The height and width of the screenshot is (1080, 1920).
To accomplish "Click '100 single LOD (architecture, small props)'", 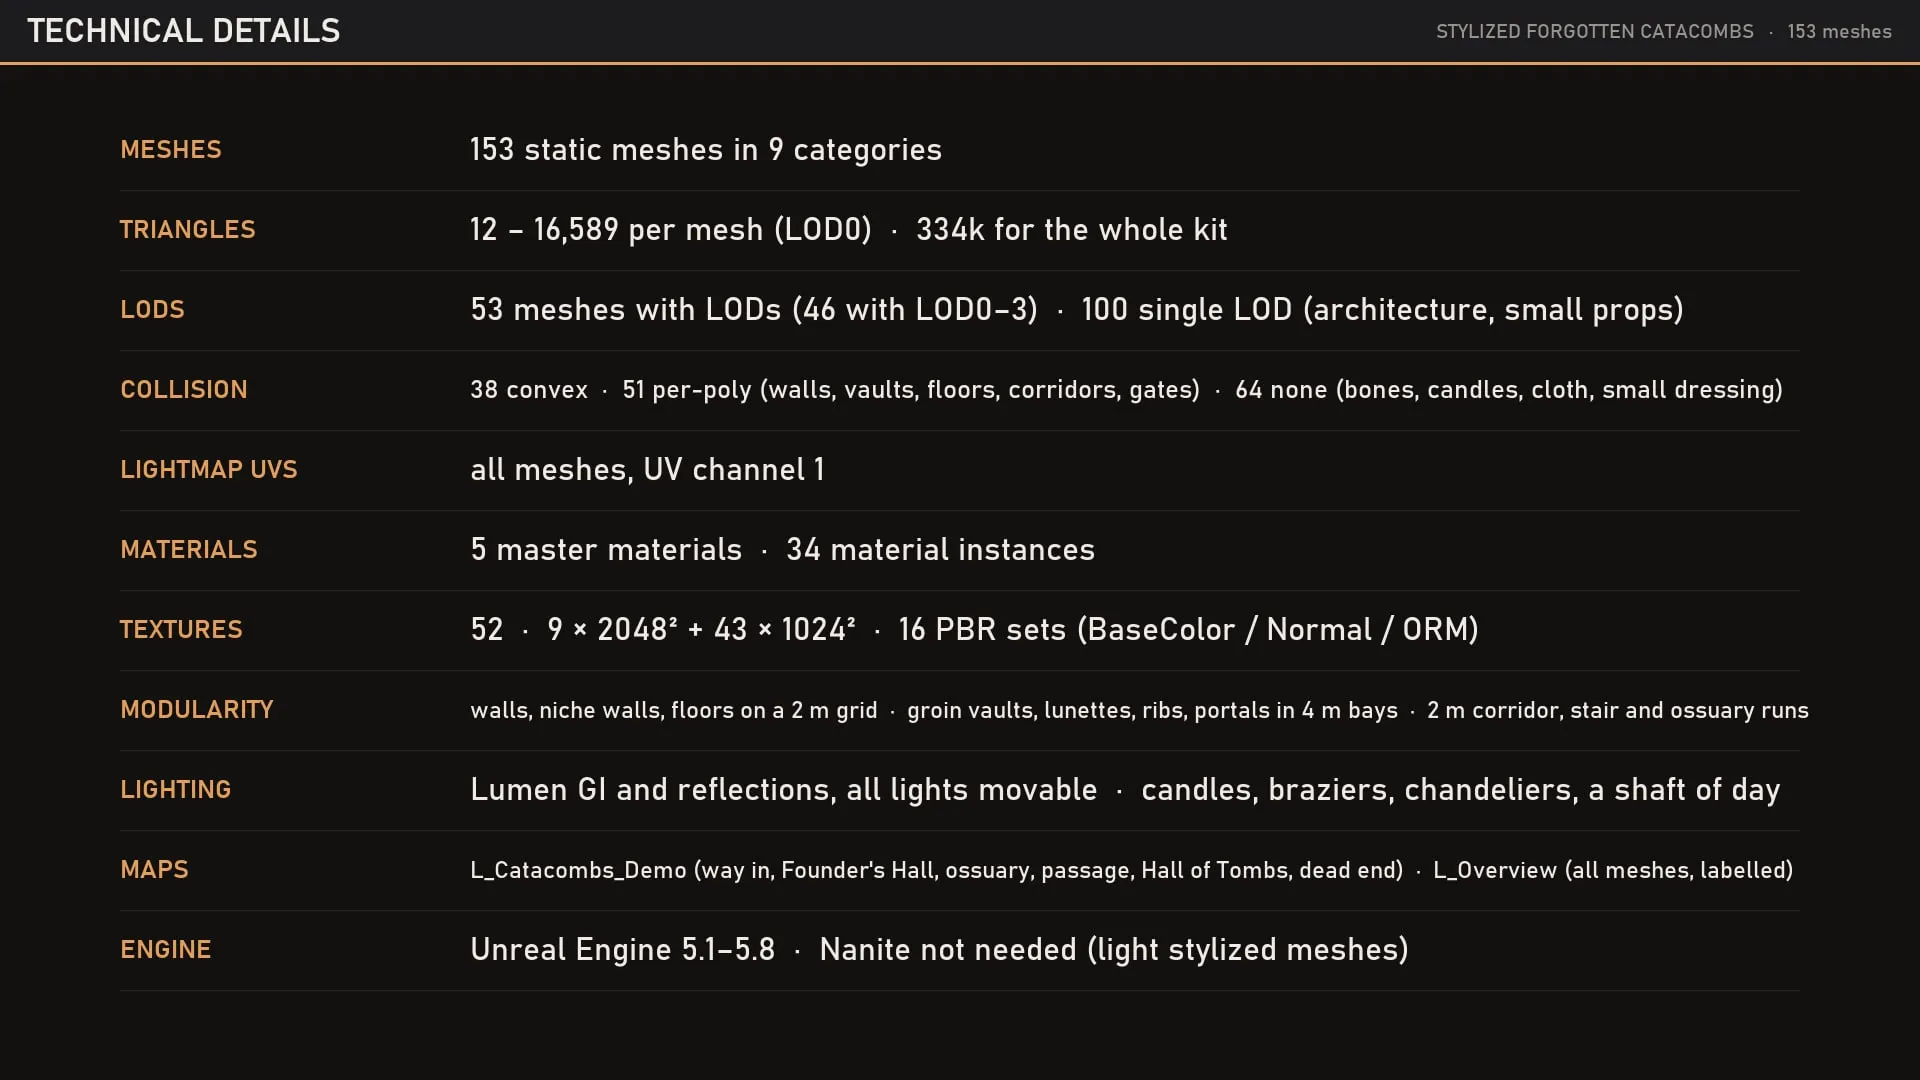I will click(x=1382, y=310).
